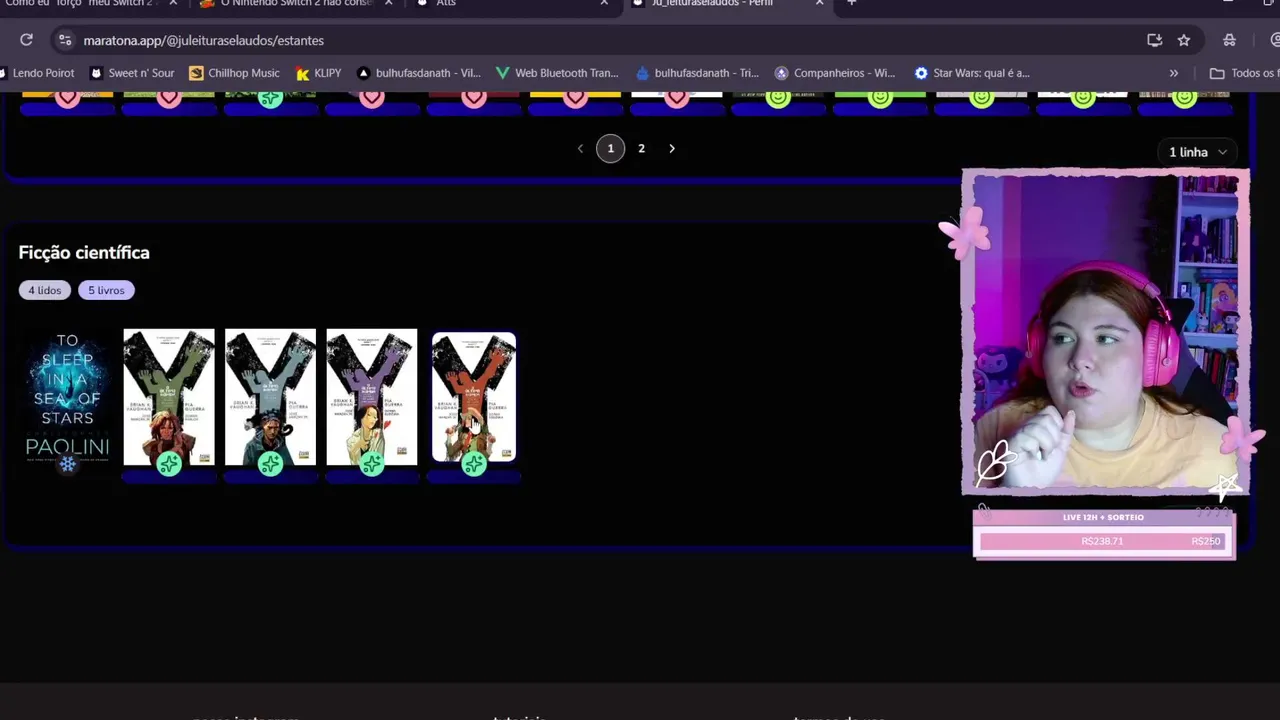
Task: Click the 5 livros badge
Action: tap(106, 290)
